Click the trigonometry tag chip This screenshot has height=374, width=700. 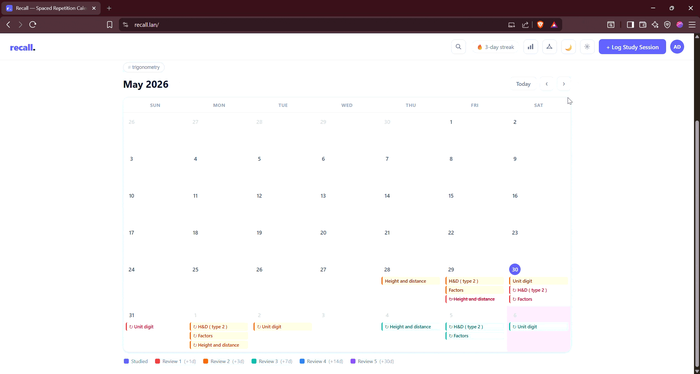[144, 67]
